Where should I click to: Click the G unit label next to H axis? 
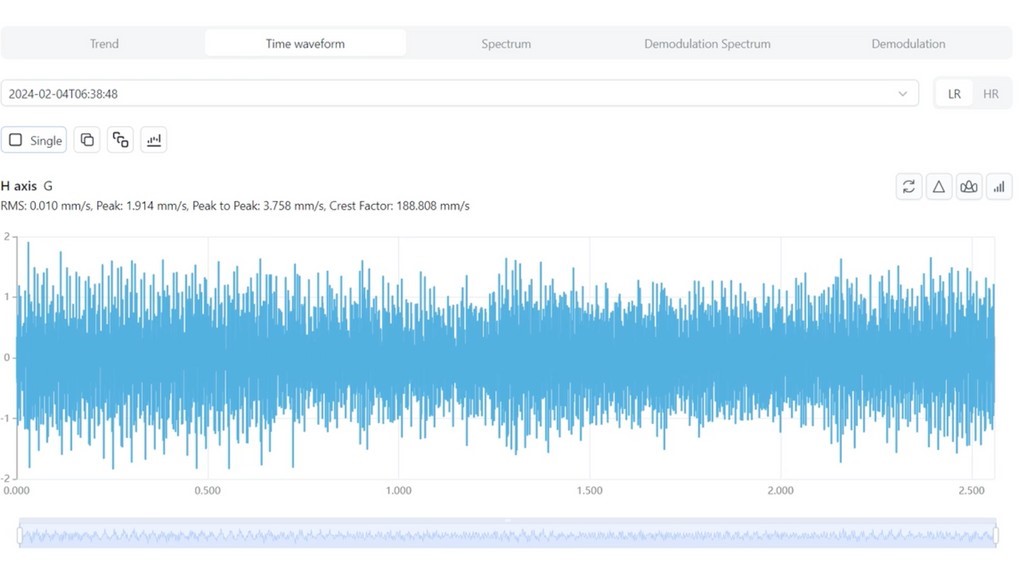[48, 186]
